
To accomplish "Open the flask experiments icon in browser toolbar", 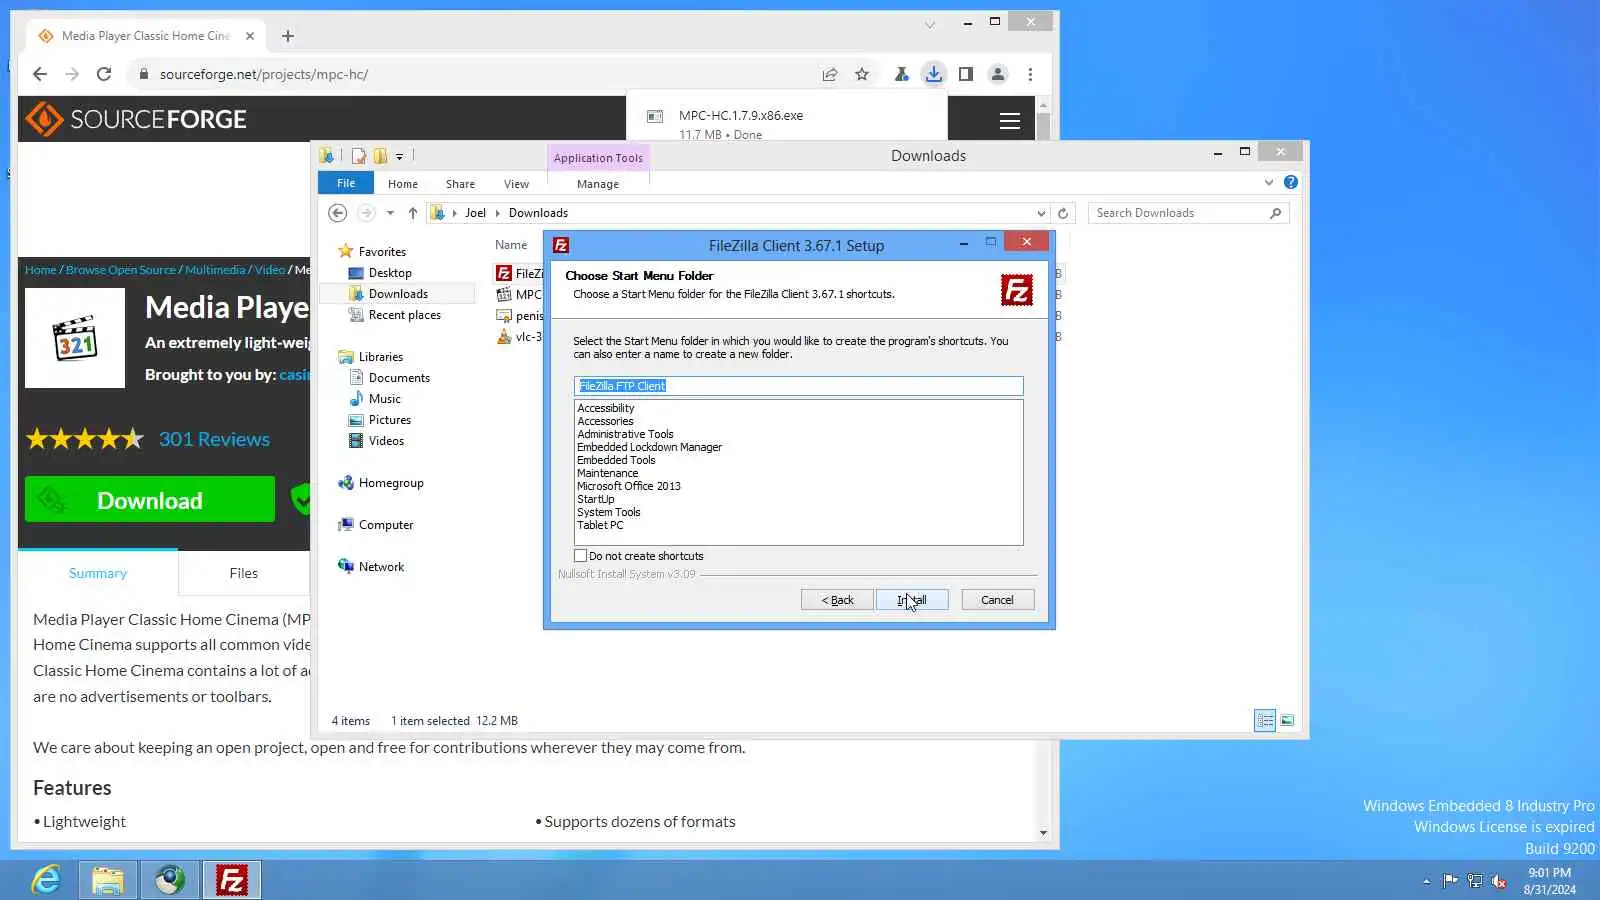I will pos(901,74).
